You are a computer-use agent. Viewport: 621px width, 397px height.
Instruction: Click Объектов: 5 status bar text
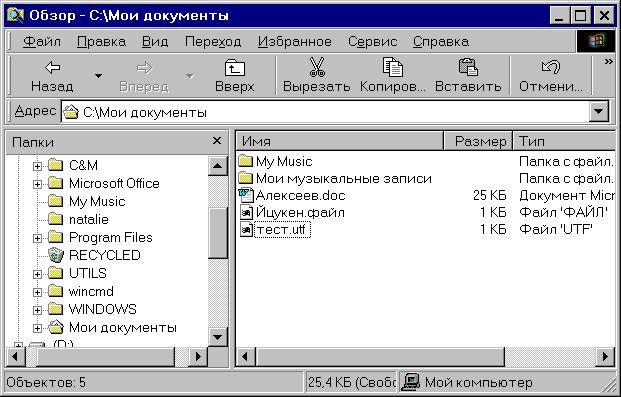[x=46, y=382]
